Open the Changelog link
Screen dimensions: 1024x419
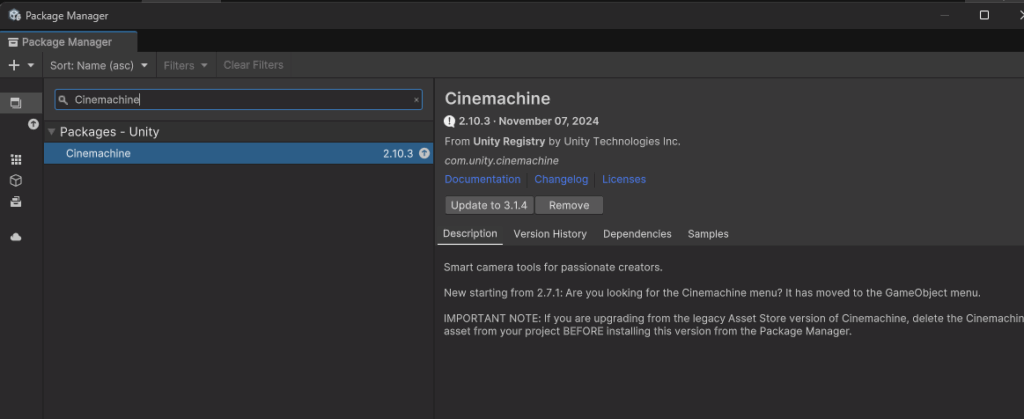point(561,179)
